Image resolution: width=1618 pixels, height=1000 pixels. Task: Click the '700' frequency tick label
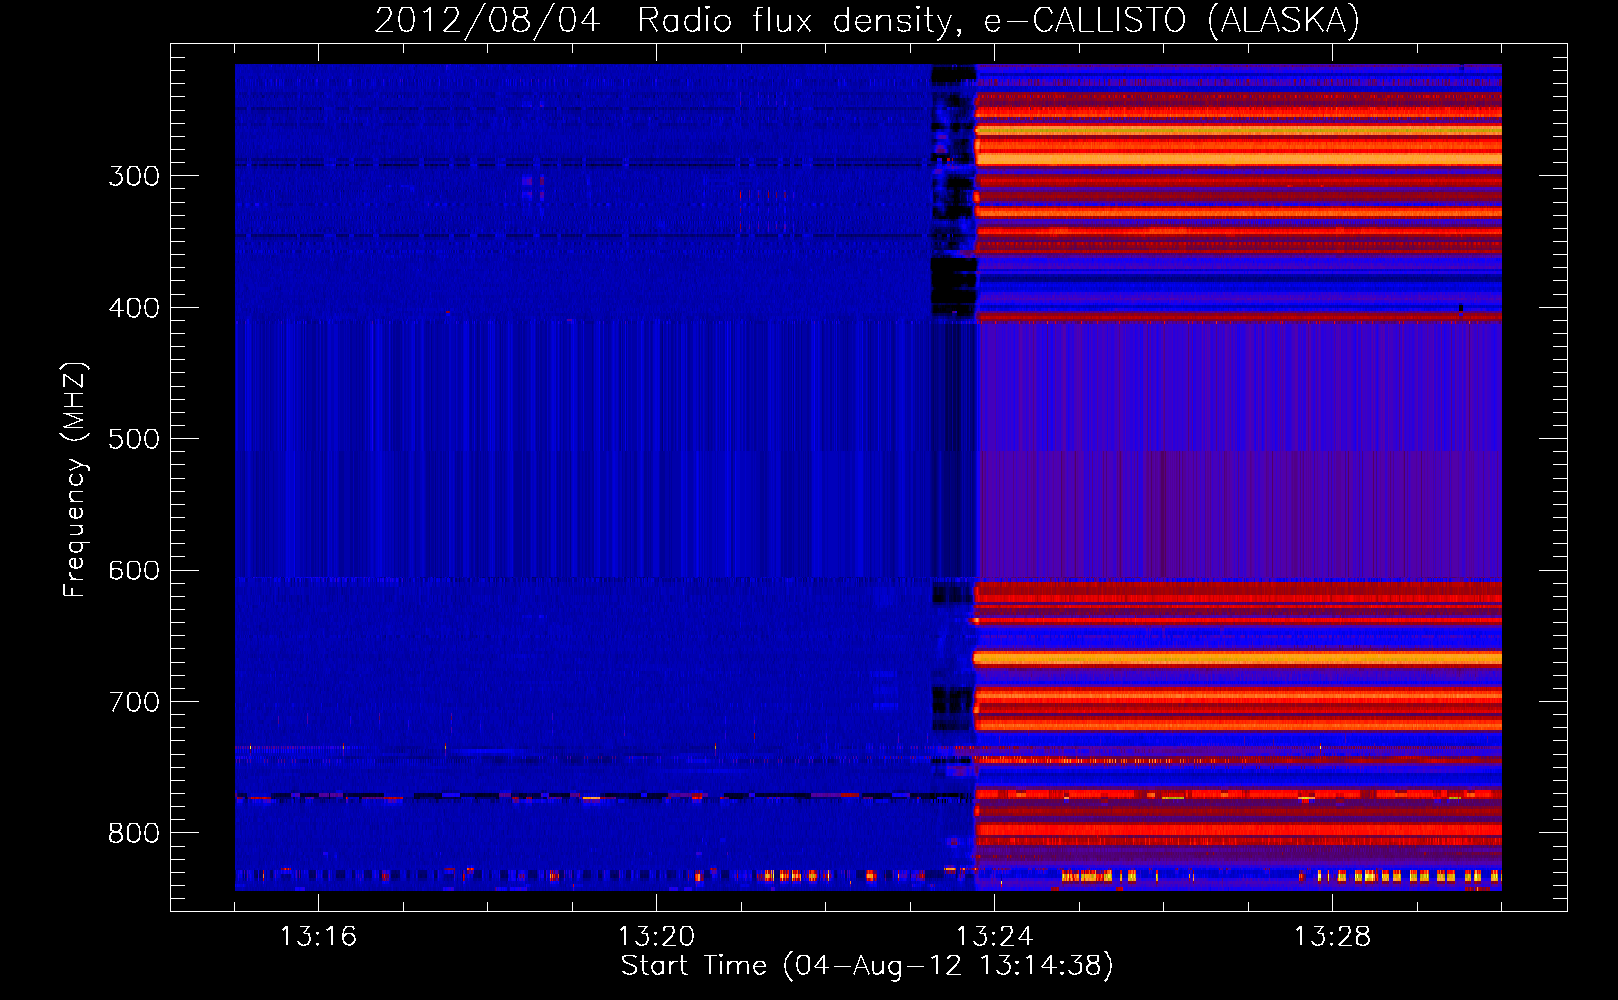click(x=134, y=702)
